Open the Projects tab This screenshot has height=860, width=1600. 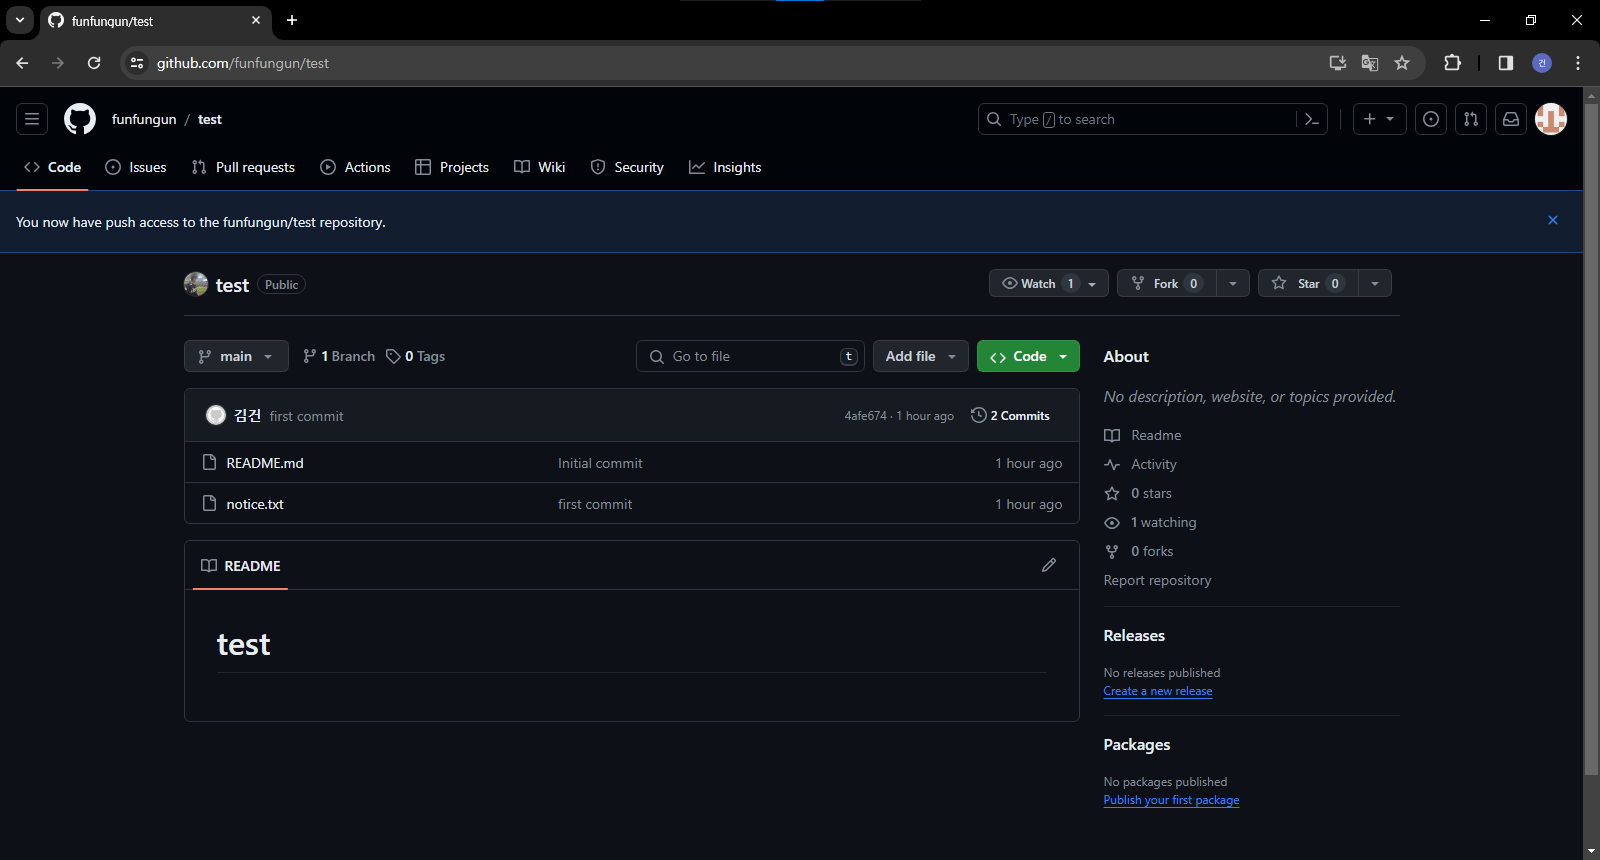[452, 167]
